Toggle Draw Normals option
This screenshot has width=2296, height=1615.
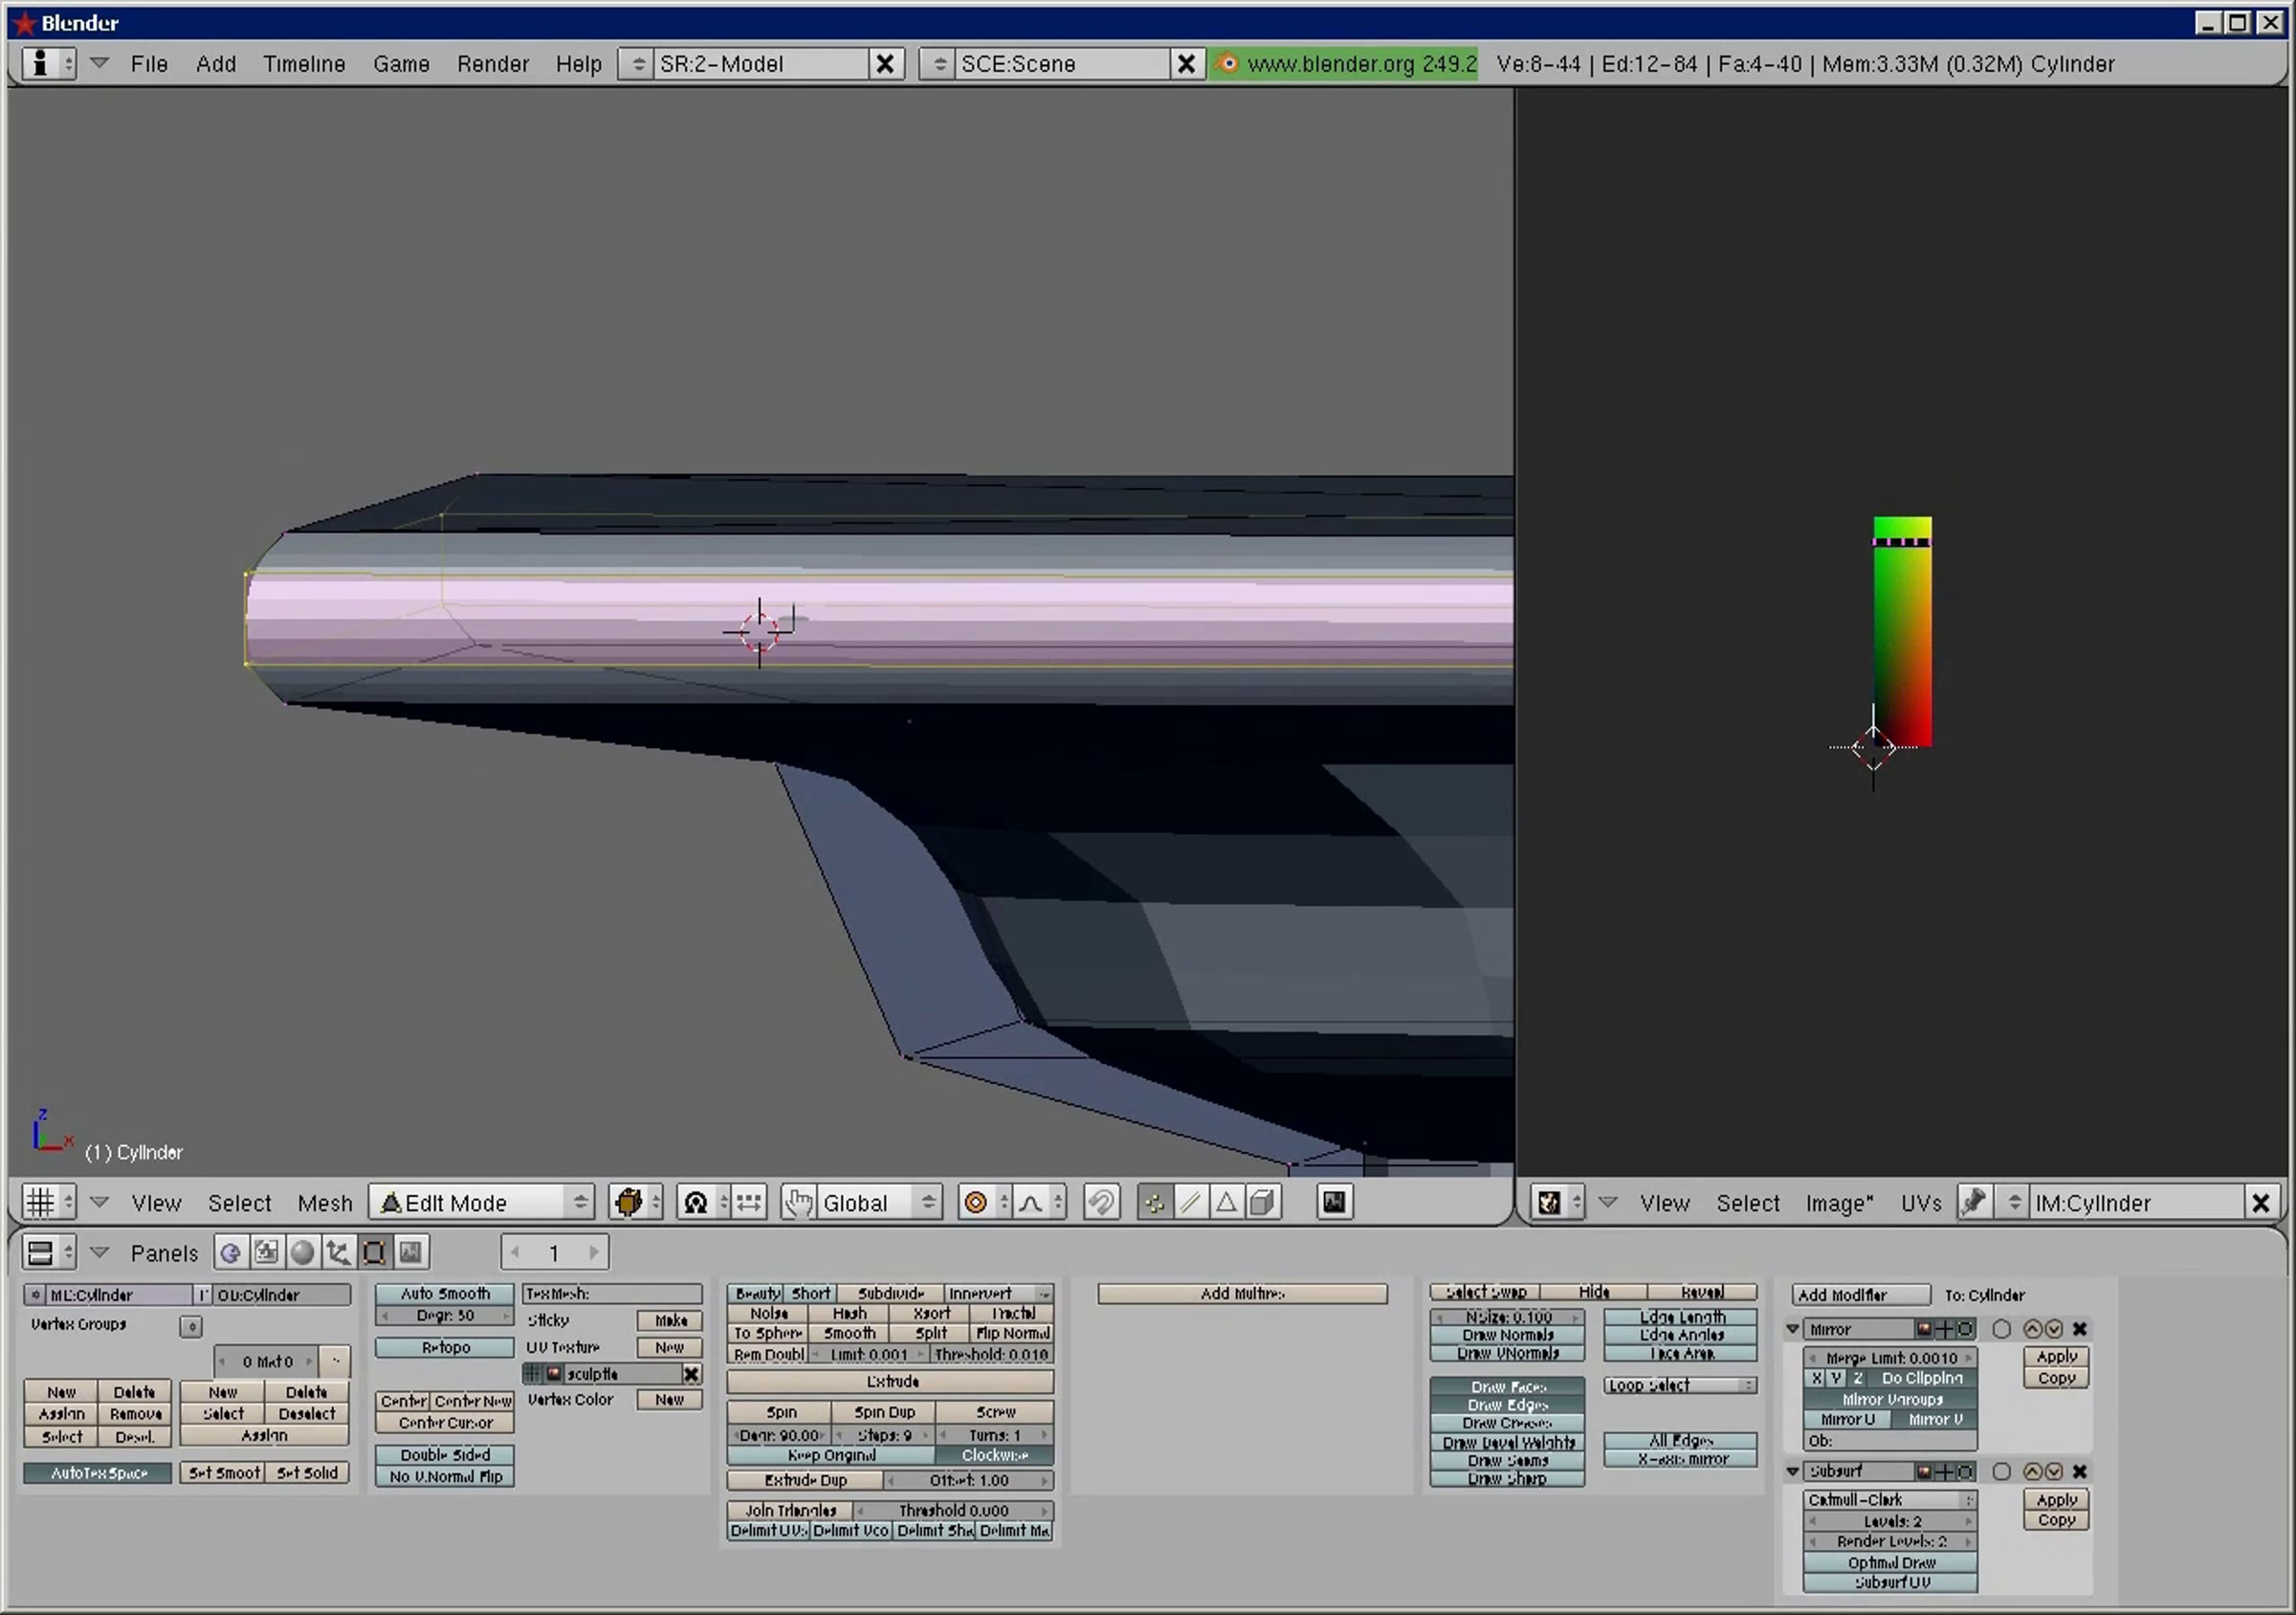[1507, 1335]
